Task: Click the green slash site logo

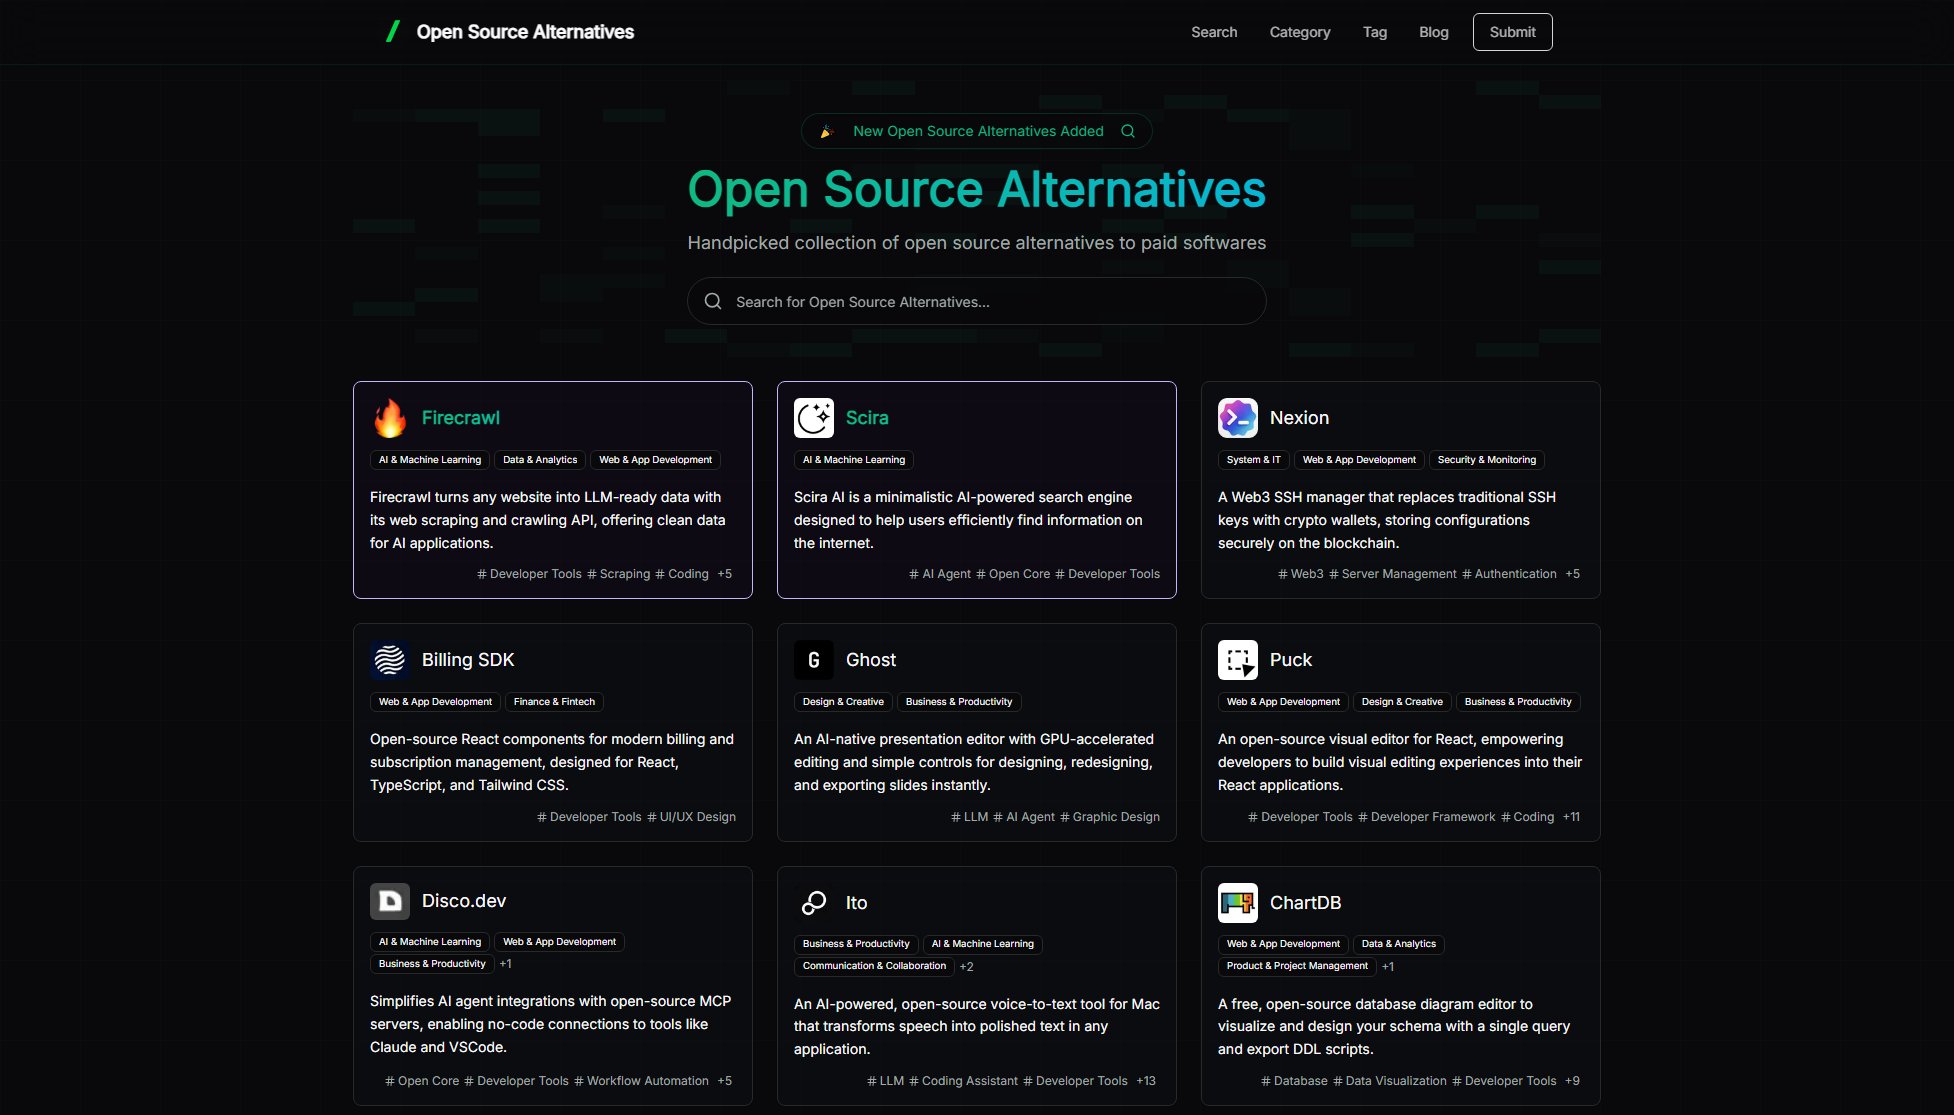Action: point(393,32)
